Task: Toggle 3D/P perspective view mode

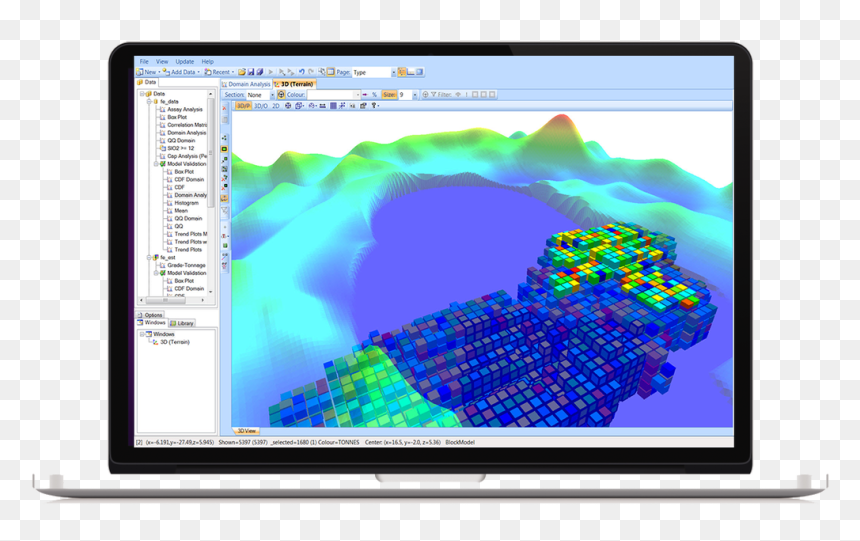Action: [243, 106]
